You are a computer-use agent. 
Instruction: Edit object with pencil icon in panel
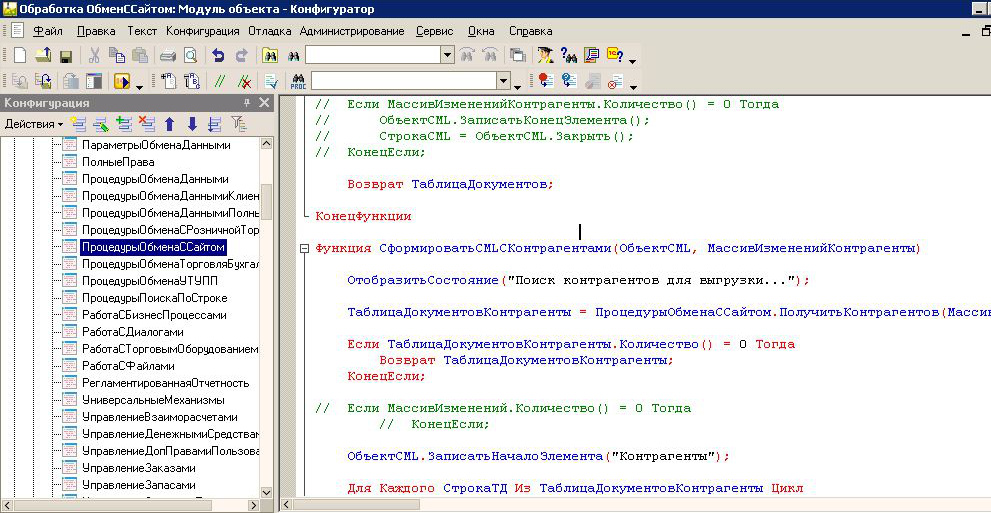tap(101, 124)
